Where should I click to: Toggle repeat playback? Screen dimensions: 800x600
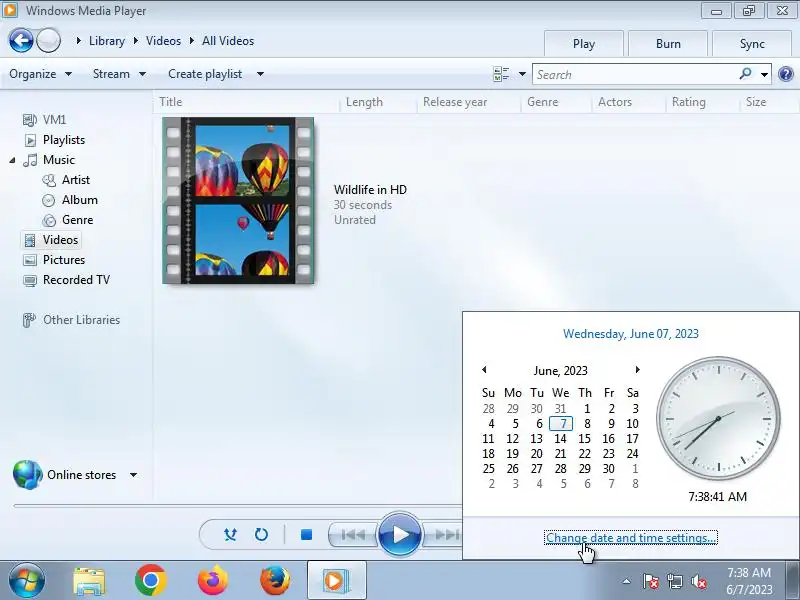point(261,535)
